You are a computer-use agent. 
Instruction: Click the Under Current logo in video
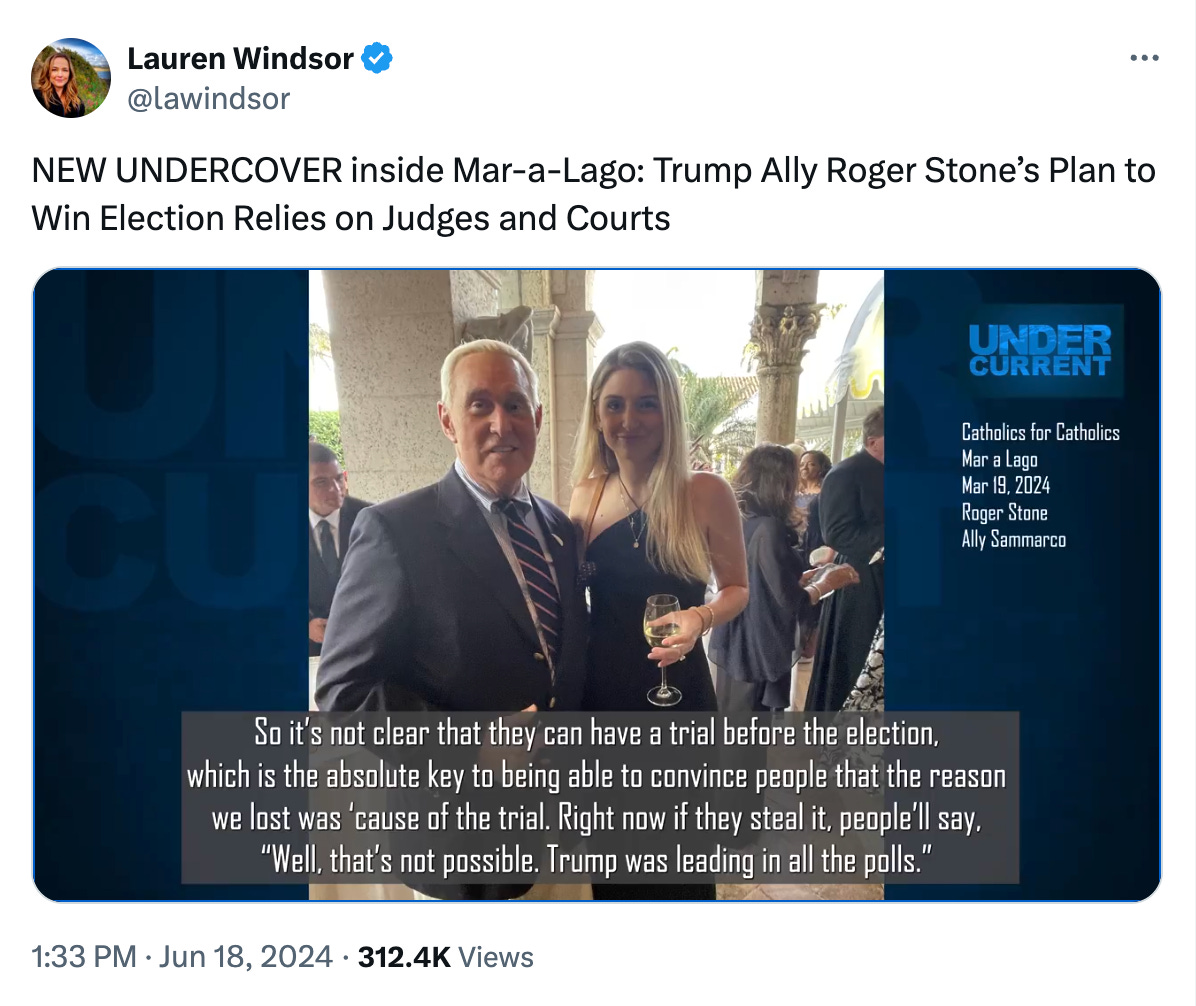tap(1040, 351)
